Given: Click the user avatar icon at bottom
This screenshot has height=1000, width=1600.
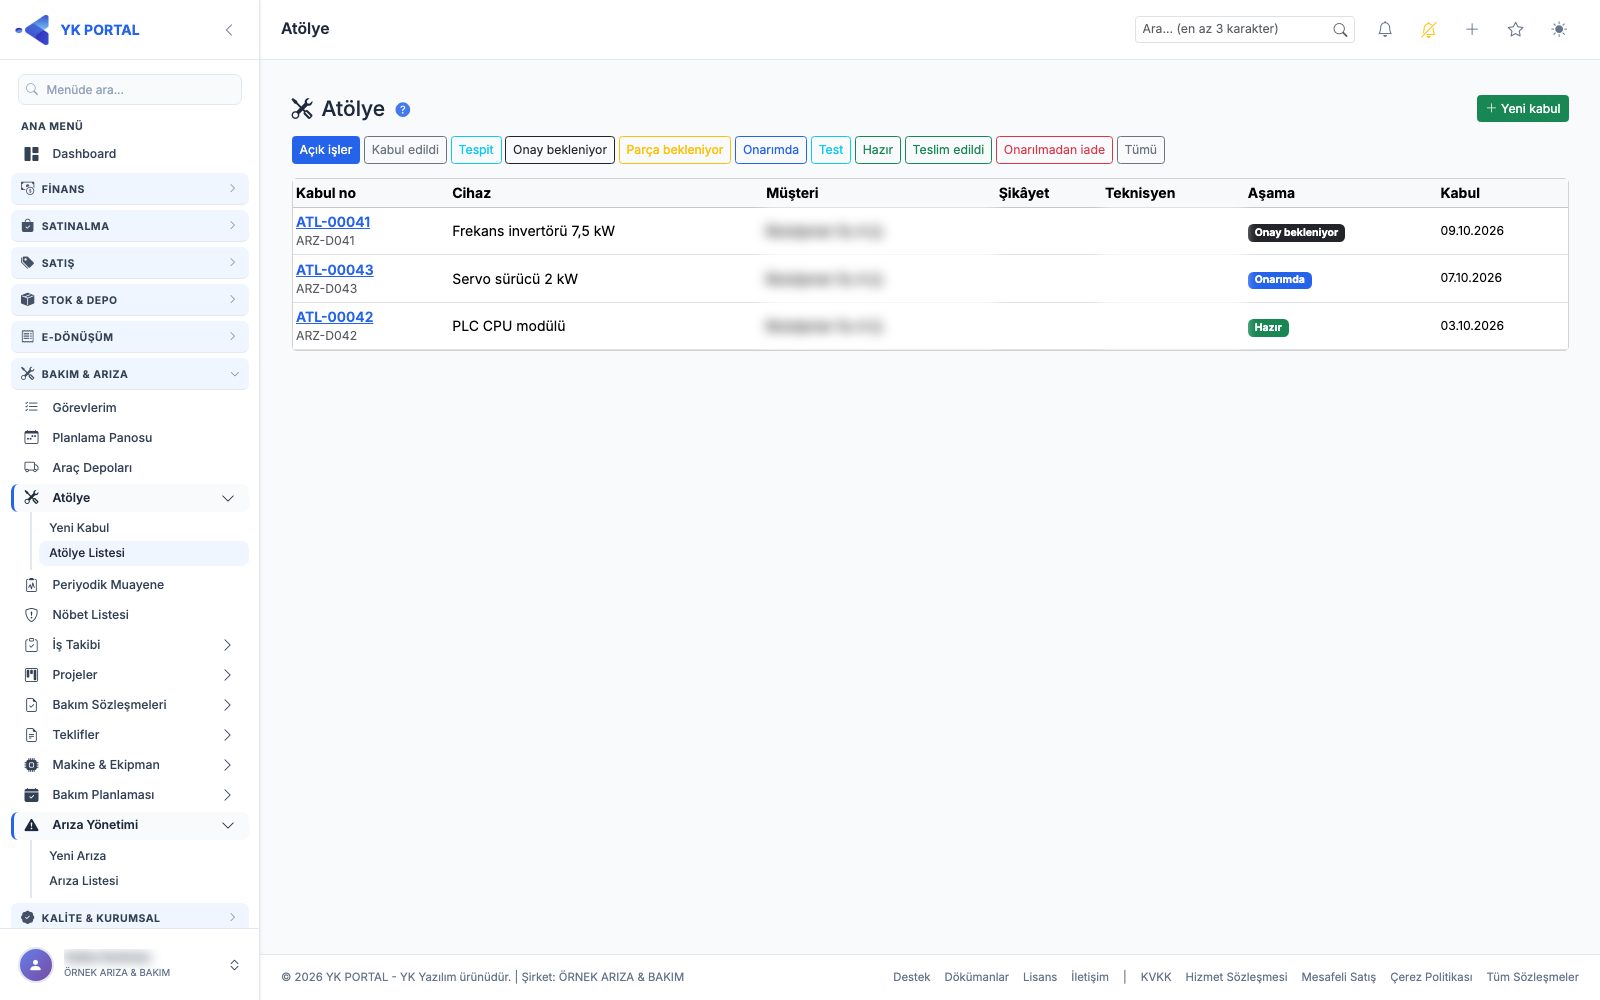Looking at the screenshot, I should tap(36, 965).
